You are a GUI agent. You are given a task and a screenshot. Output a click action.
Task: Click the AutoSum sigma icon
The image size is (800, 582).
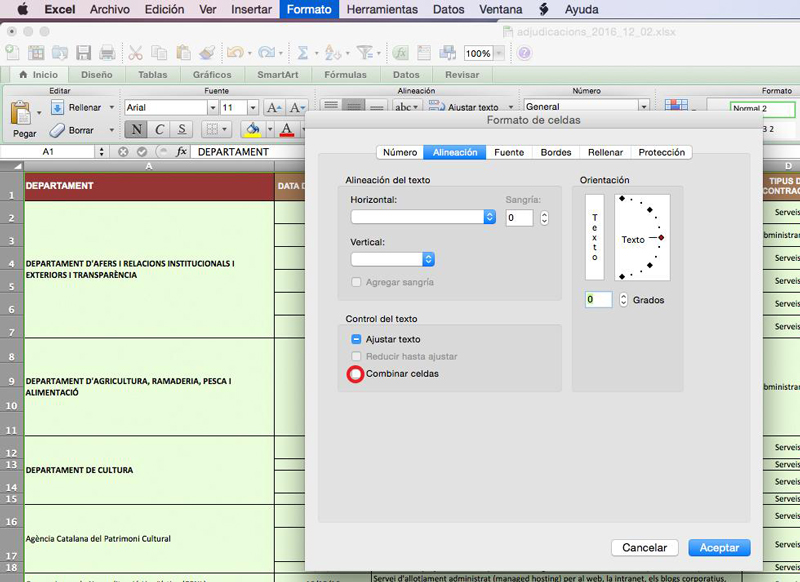point(303,53)
